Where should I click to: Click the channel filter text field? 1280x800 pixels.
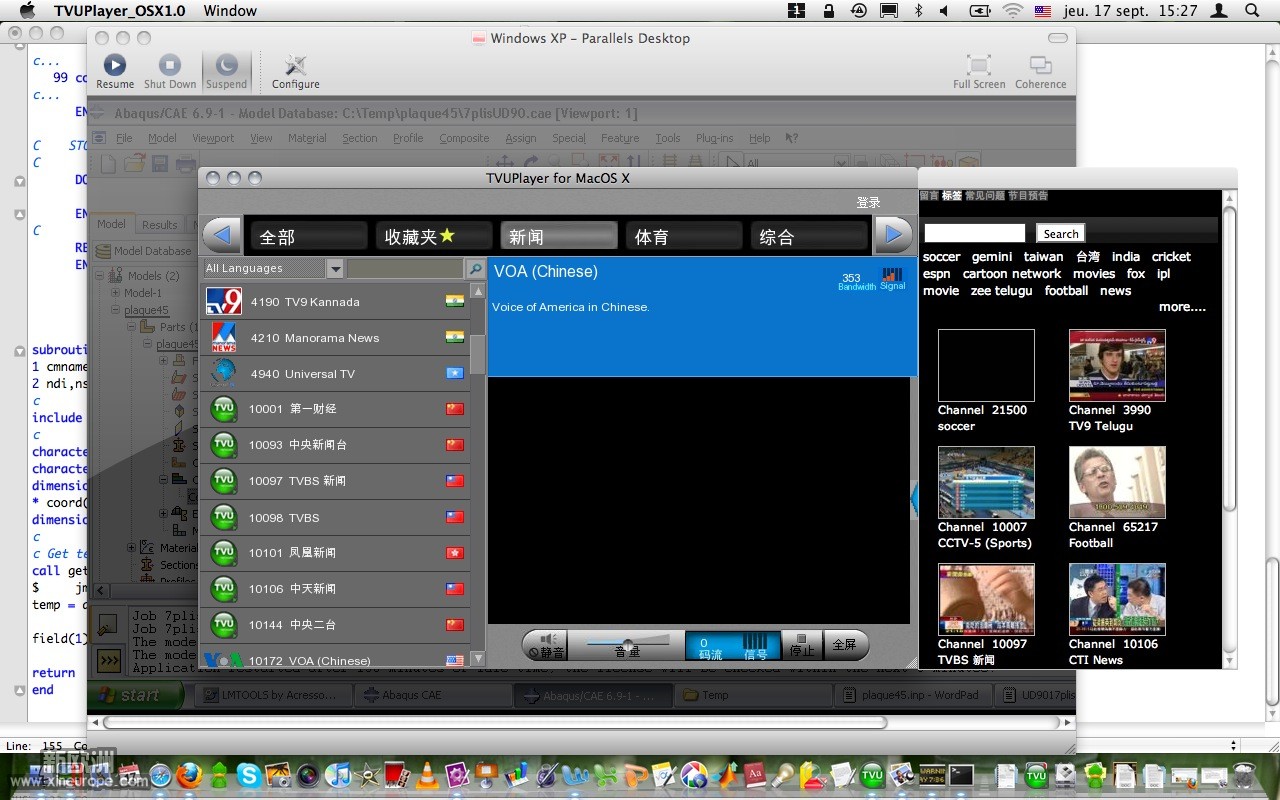point(406,268)
